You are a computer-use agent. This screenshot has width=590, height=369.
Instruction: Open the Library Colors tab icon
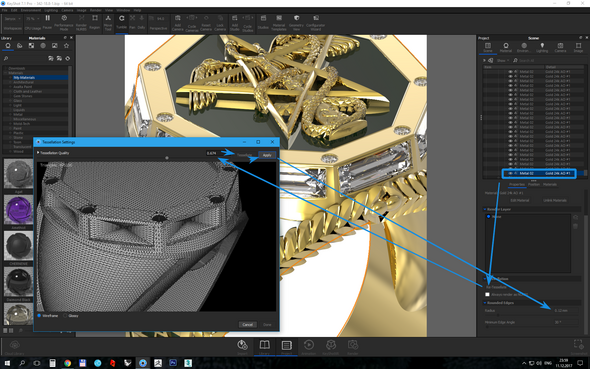click(x=20, y=46)
